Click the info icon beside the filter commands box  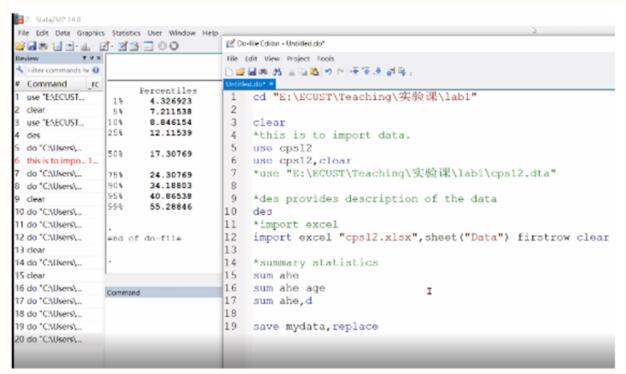(96, 70)
